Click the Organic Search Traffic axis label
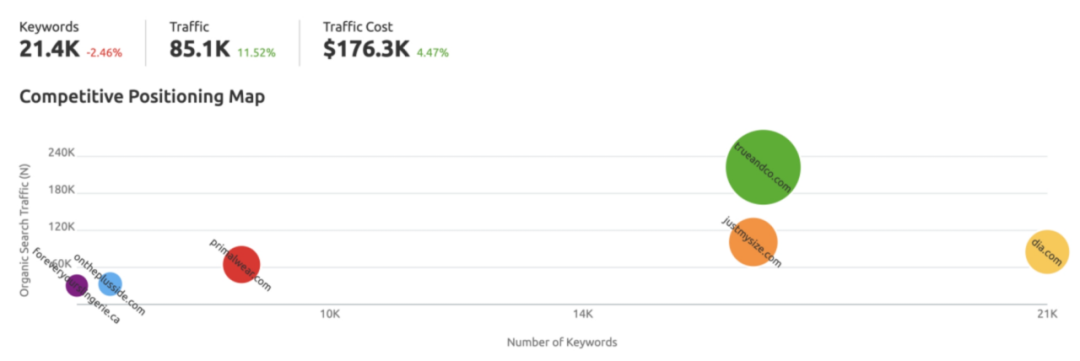Screen dimensions: 1080x361 [x=25, y=232]
